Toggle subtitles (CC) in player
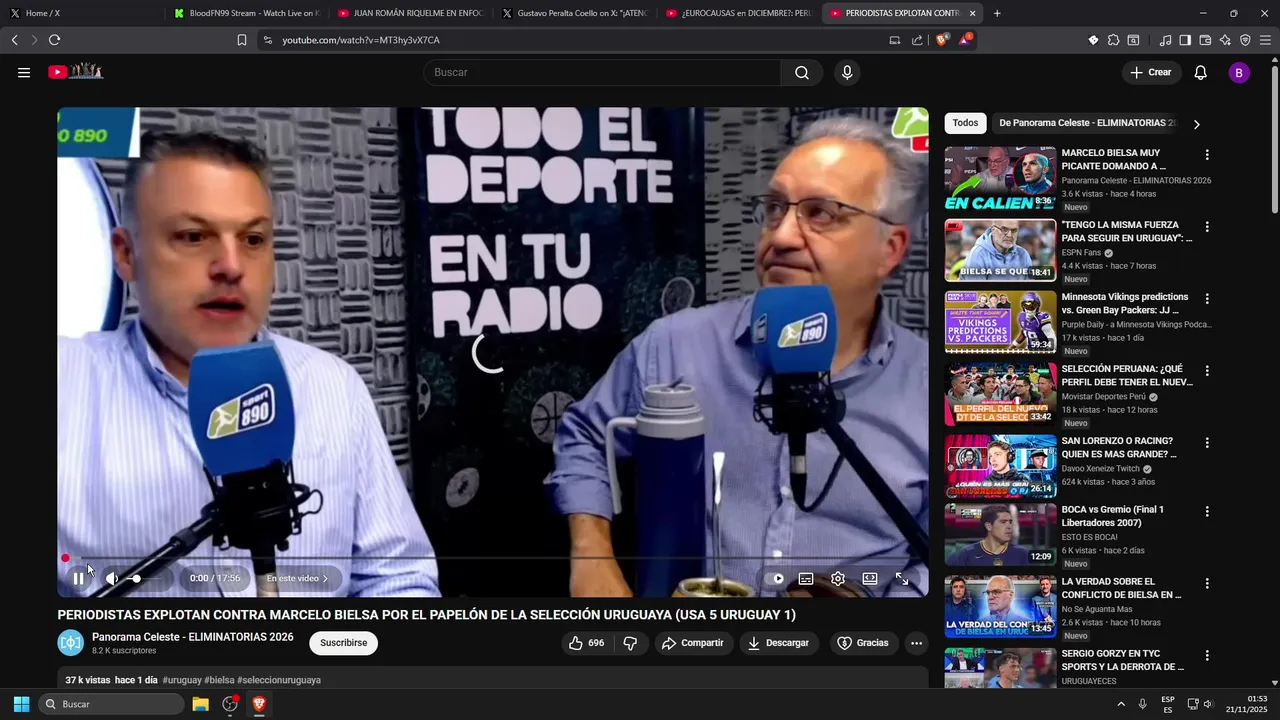The image size is (1280, 720). click(x=806, y=578)
